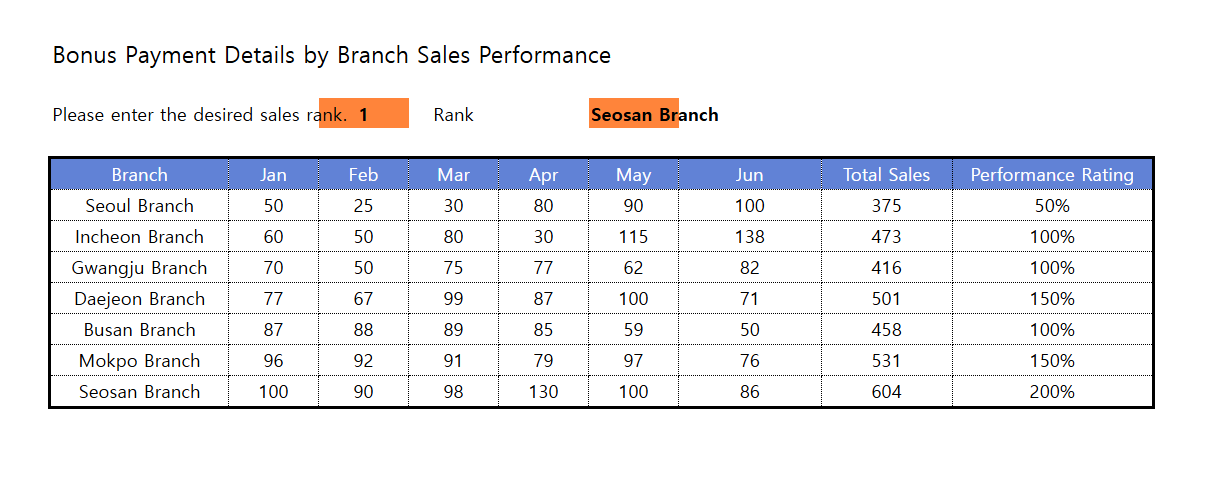The width and height of the screenshot is (1232, 483).
Task: Select the Rank label cell
Action: [454, 114]
